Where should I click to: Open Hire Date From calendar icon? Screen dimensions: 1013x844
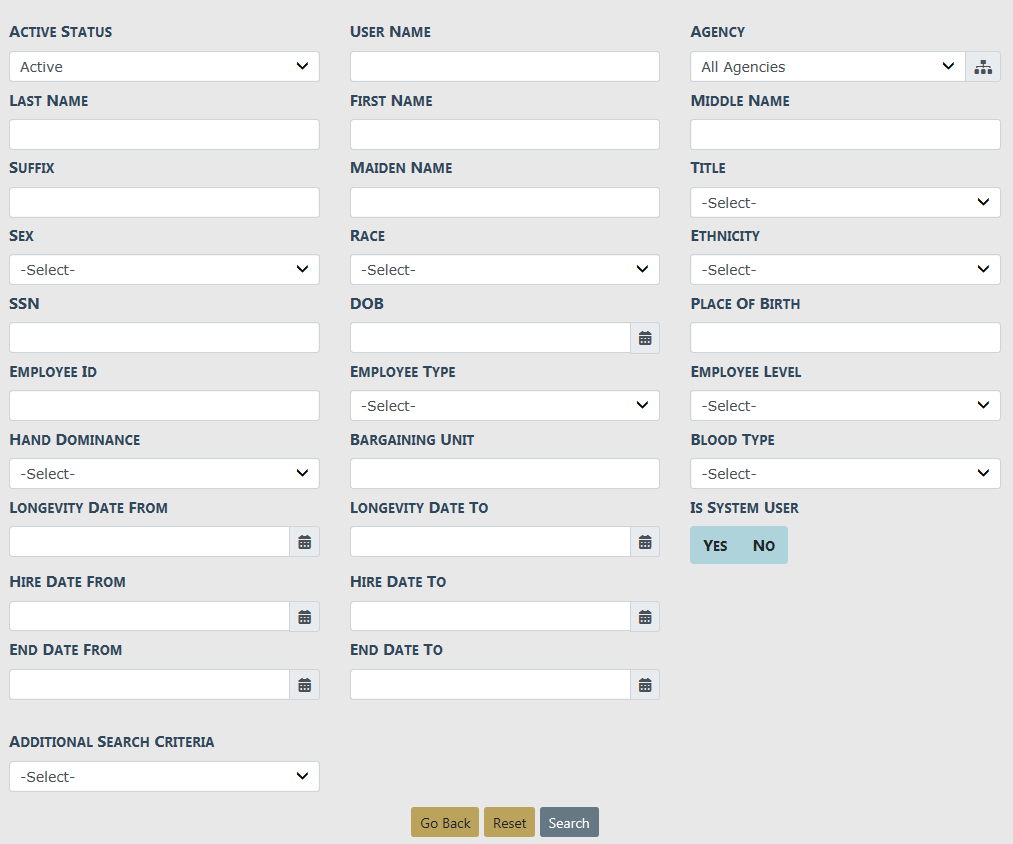tap(304, 616)
